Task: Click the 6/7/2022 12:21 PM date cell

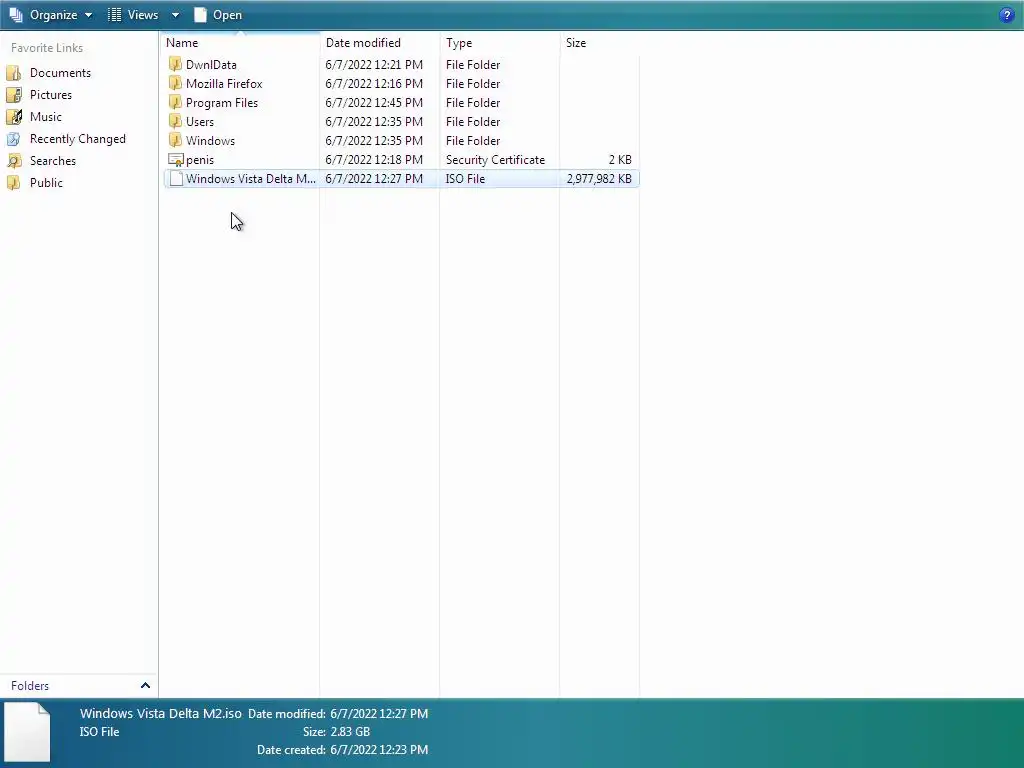Action: tap(374, 65)
